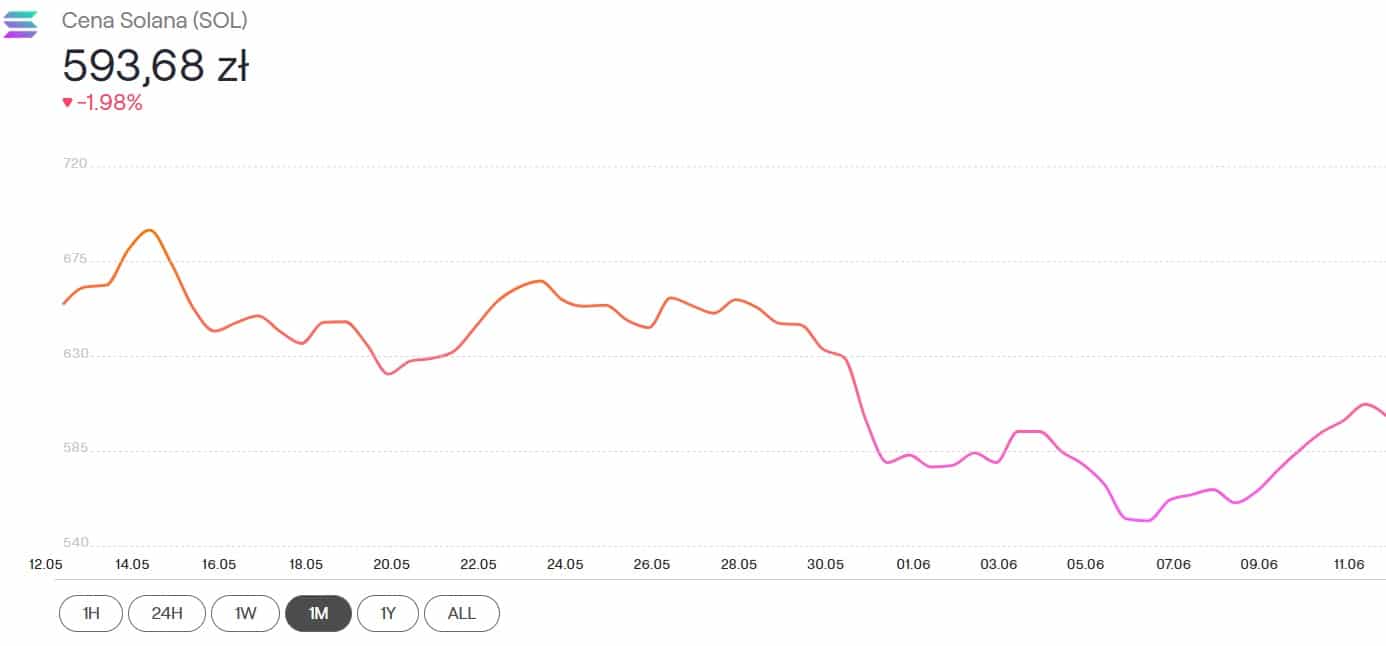Click the 540 price axis label
Screen dimensions: 1386x646
coord(76,543)
